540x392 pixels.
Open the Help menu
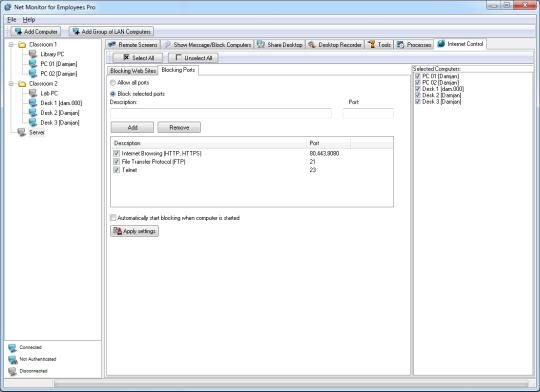pos(29,20)
